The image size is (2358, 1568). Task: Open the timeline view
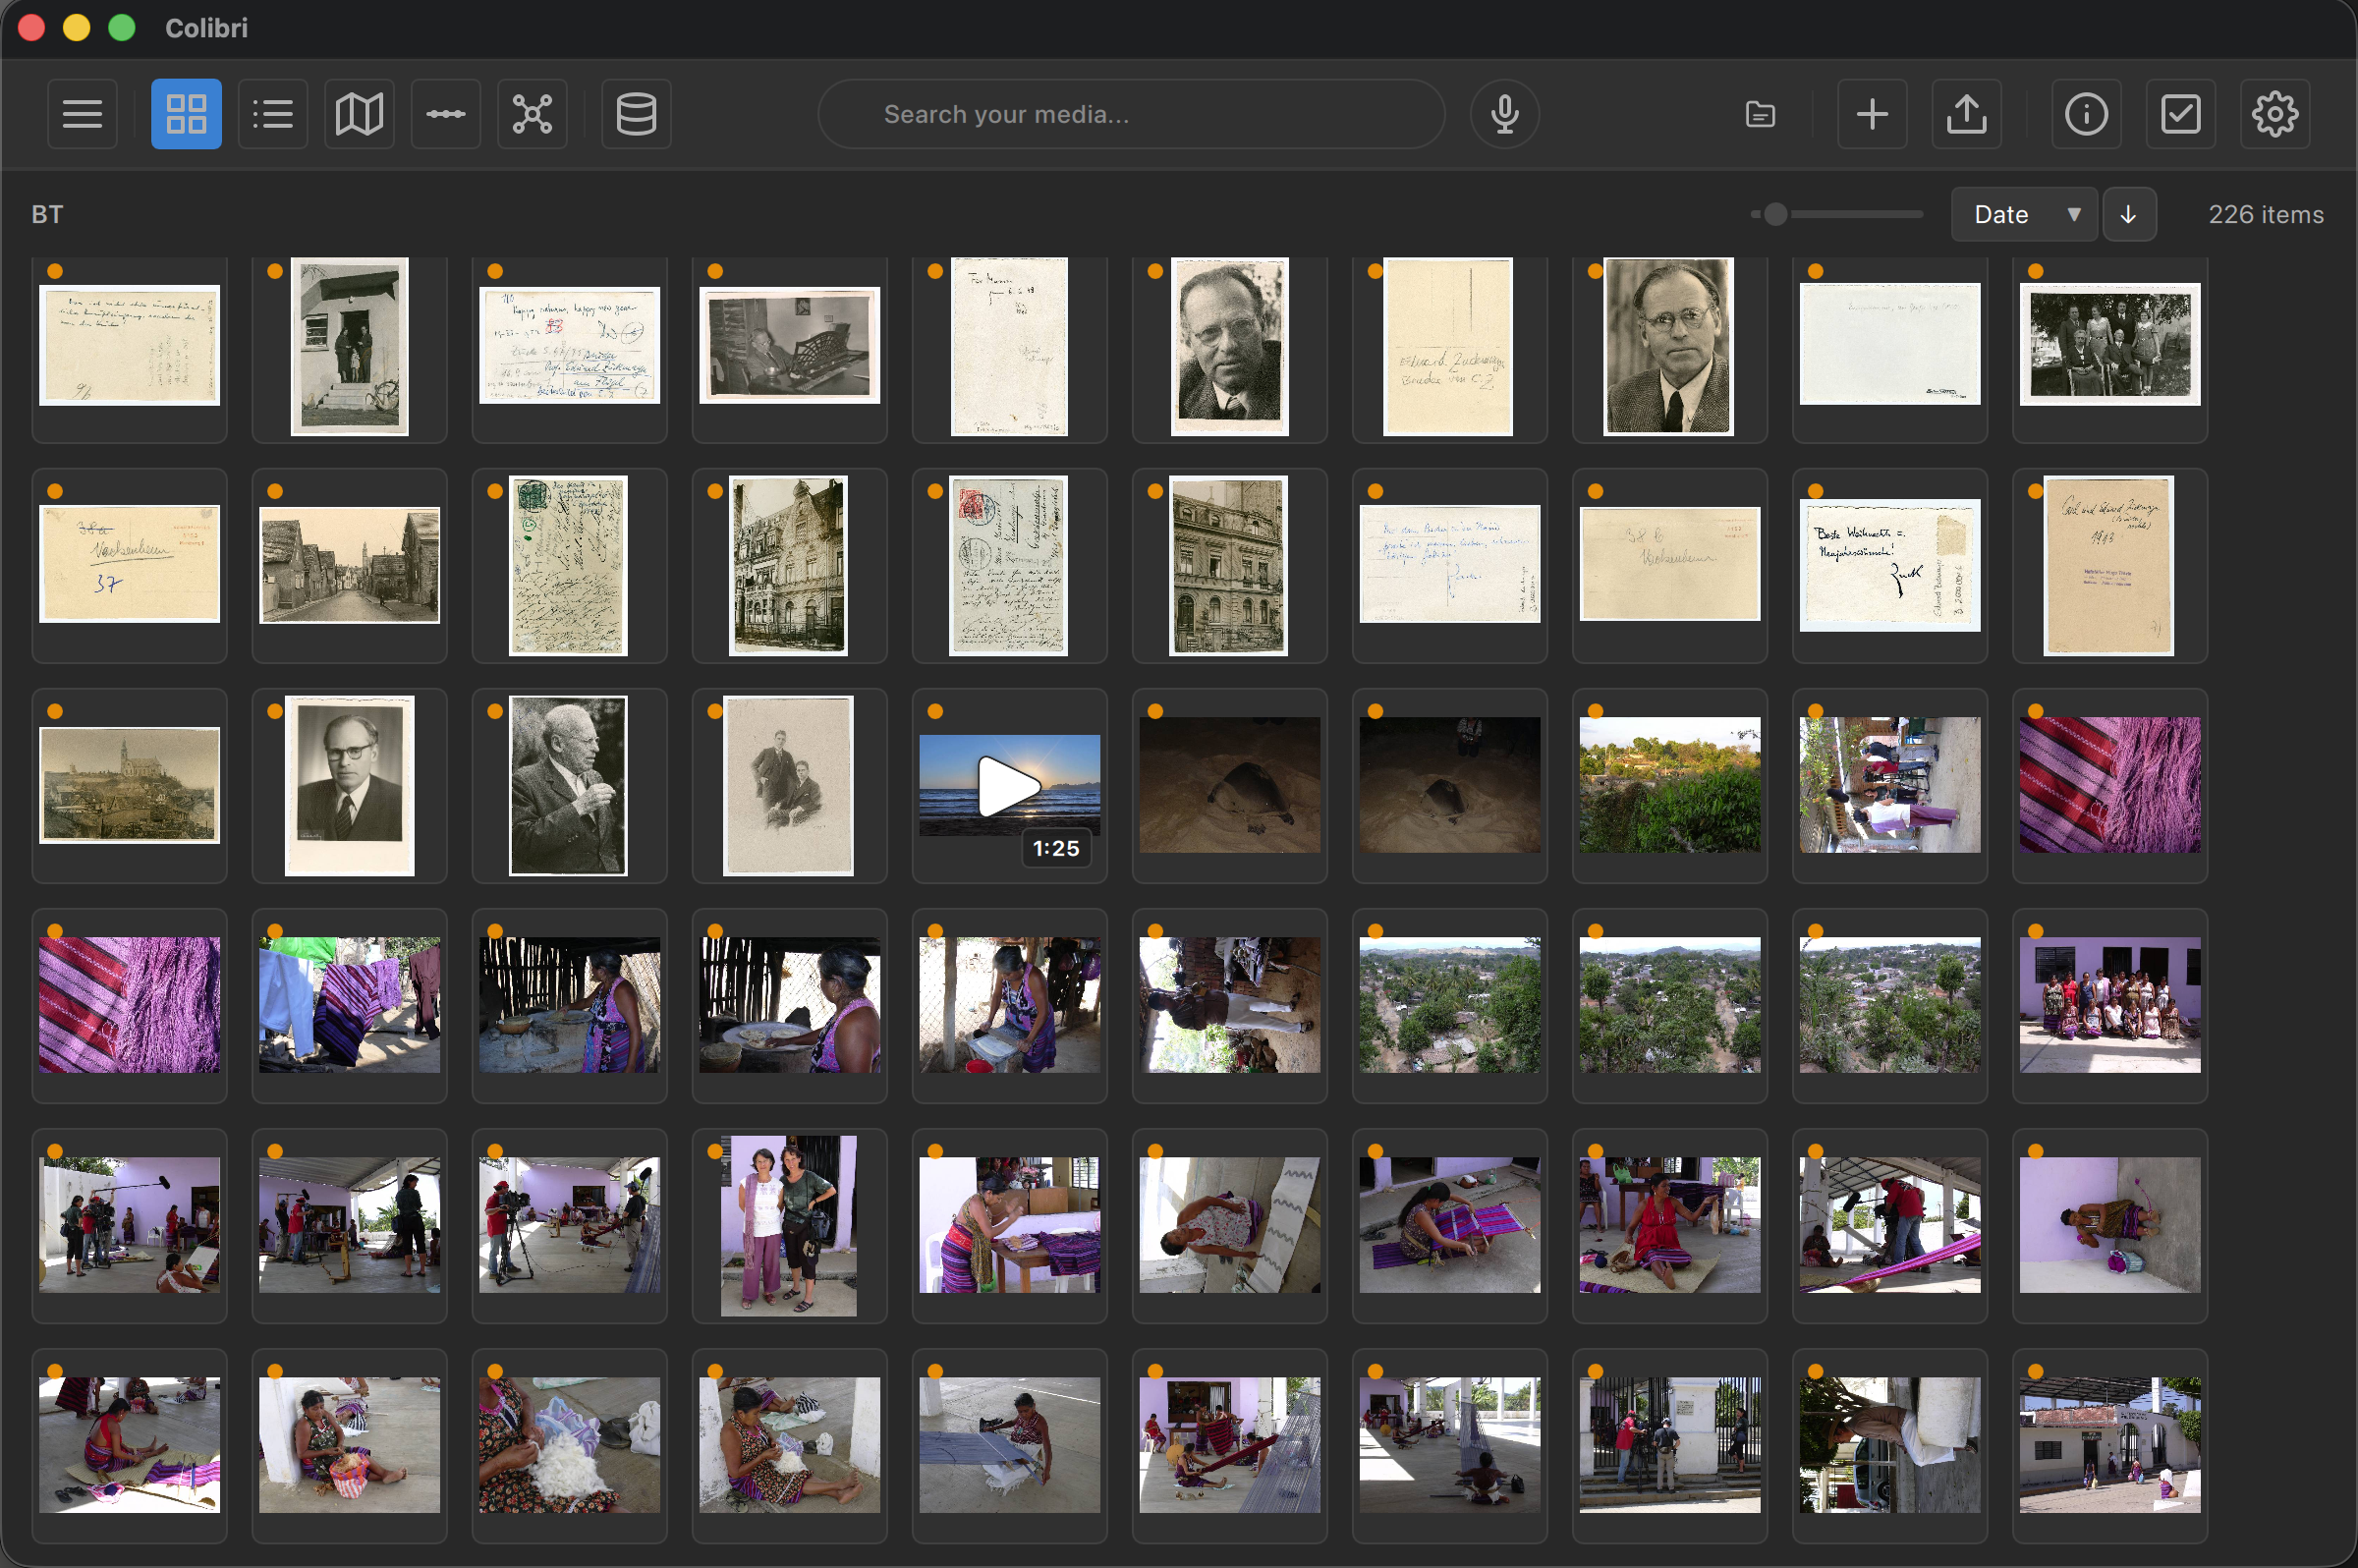pos(445,114)
